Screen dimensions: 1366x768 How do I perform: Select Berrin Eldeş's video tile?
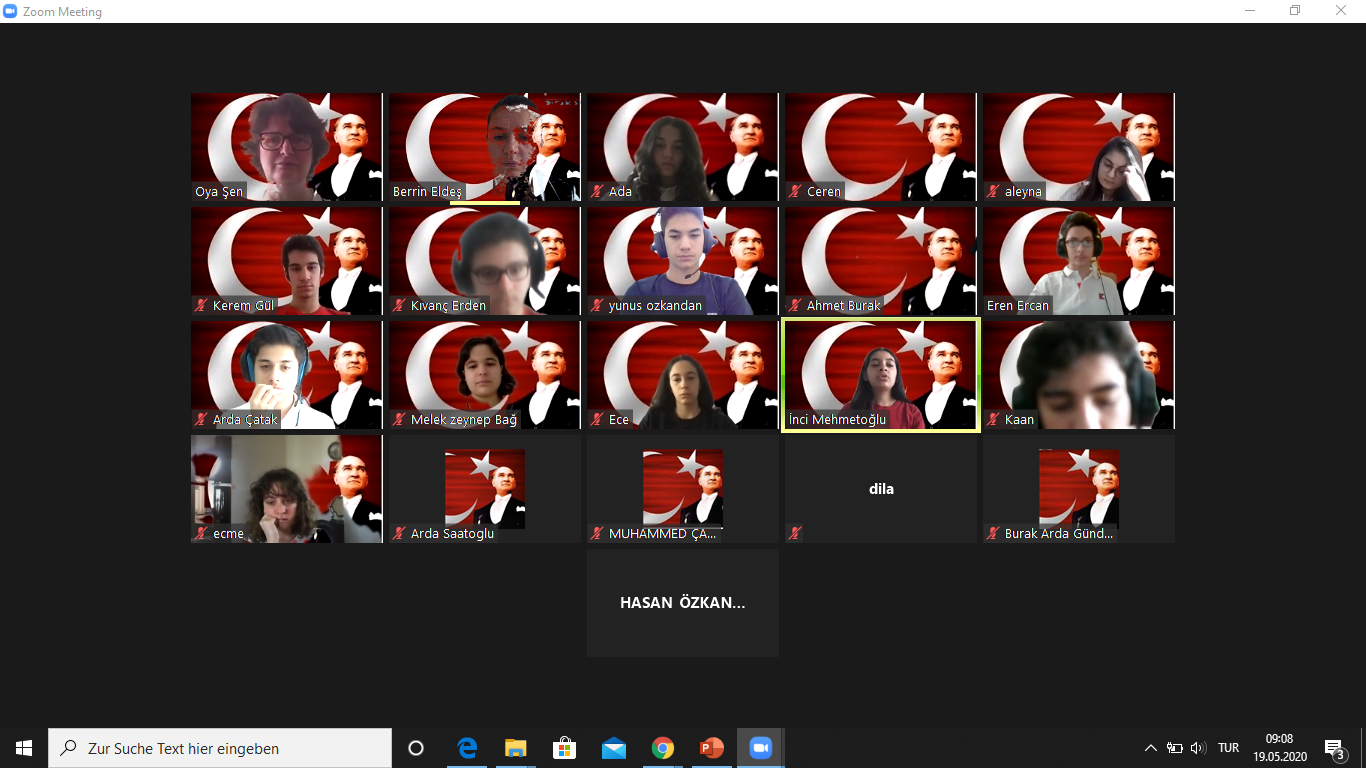click(x=485, y=147)
